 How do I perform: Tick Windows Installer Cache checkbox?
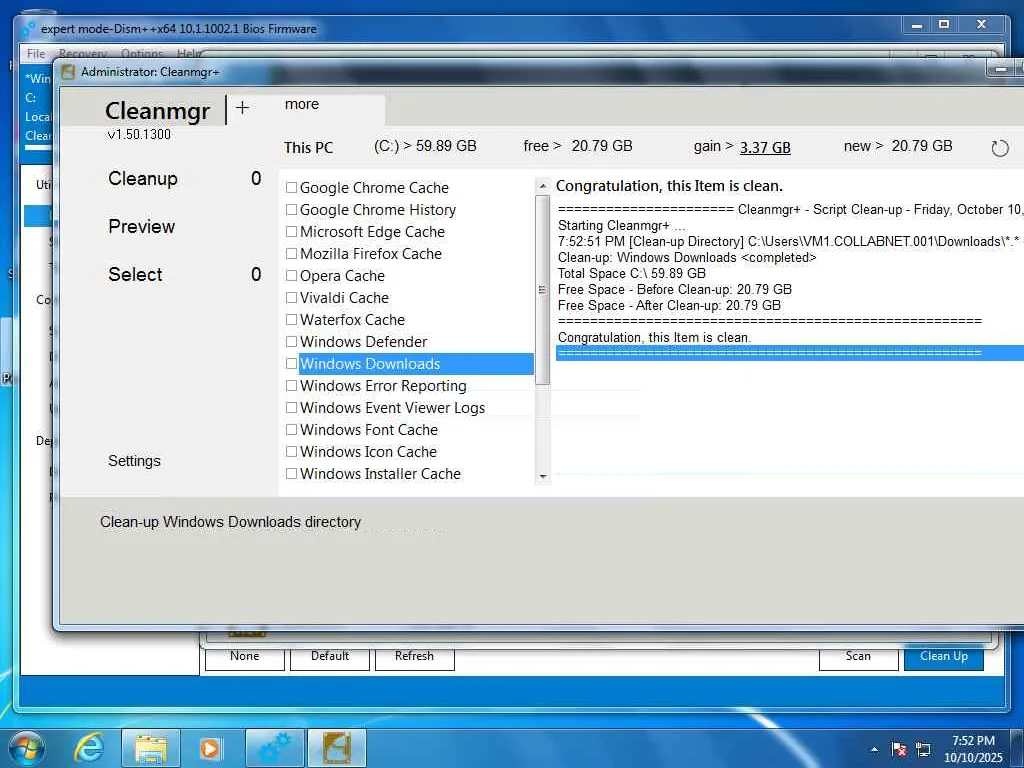291,473
